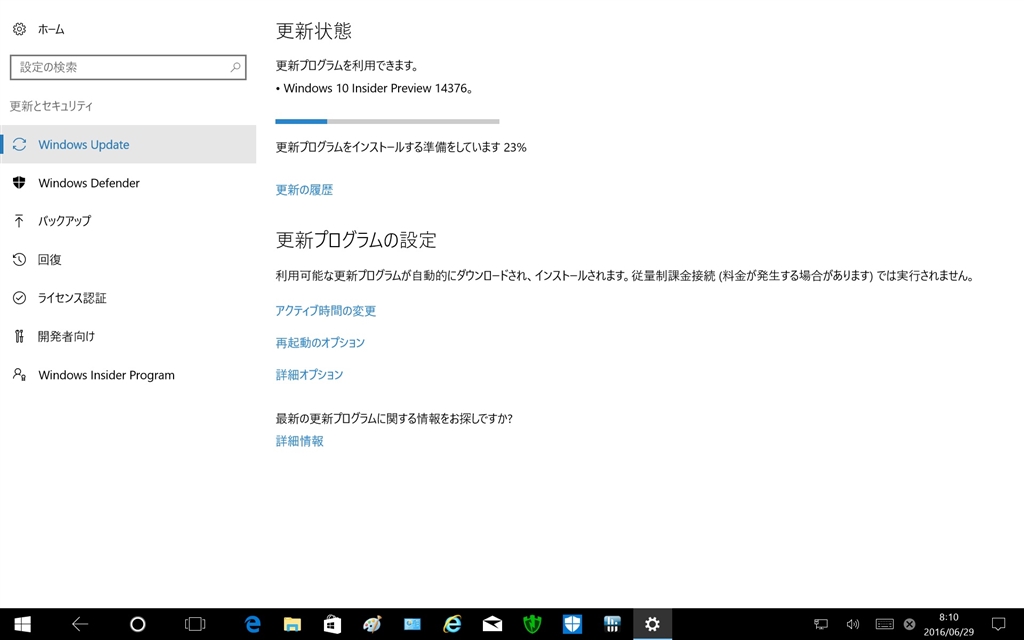This screenshot has width=1024, height=640.
Task: Click the circled X tray icon
Action: tap(909, 624)
